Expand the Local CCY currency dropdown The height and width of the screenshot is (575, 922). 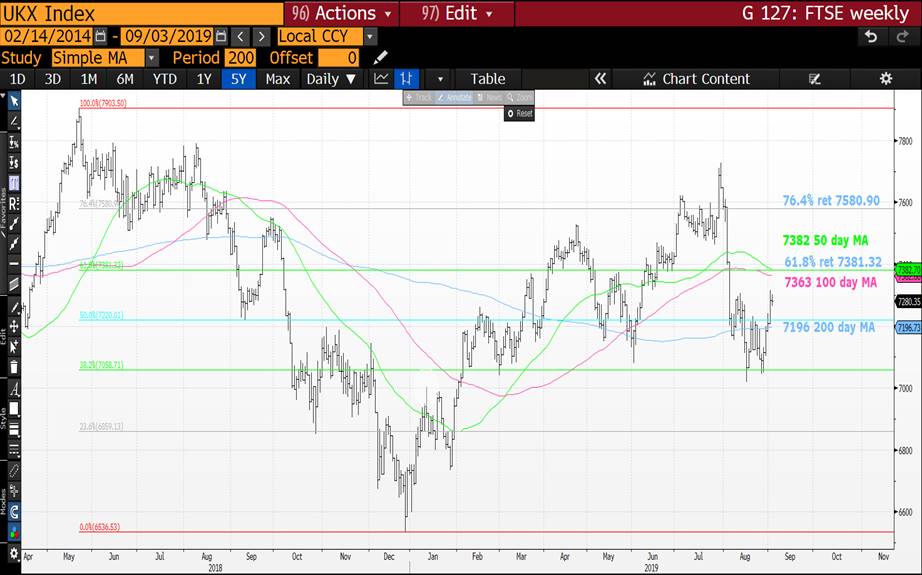(370, 36)
